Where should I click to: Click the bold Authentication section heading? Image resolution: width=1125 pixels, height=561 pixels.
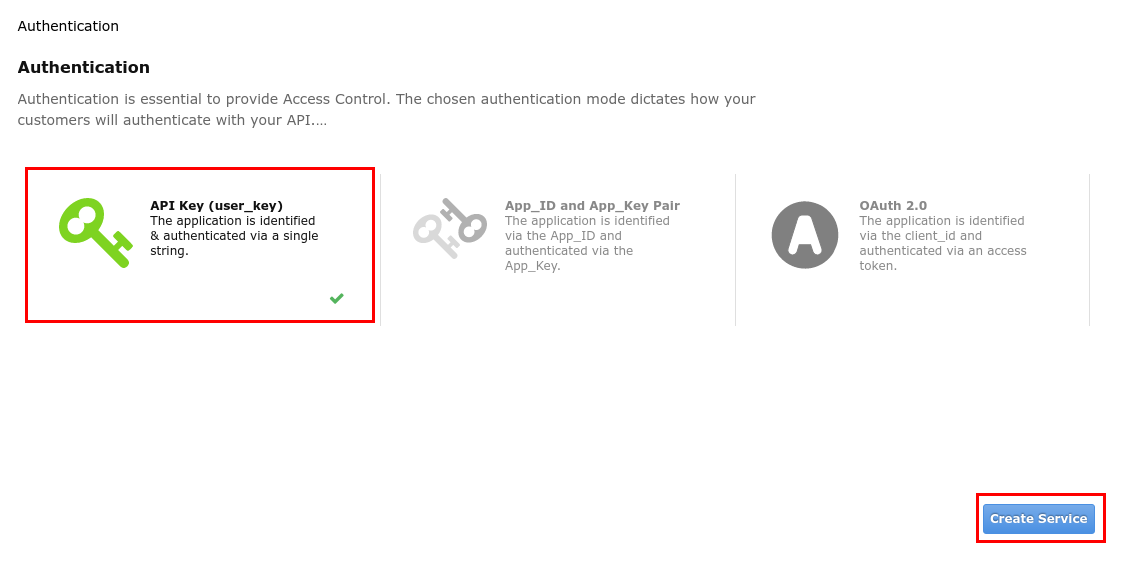[83, 68]
